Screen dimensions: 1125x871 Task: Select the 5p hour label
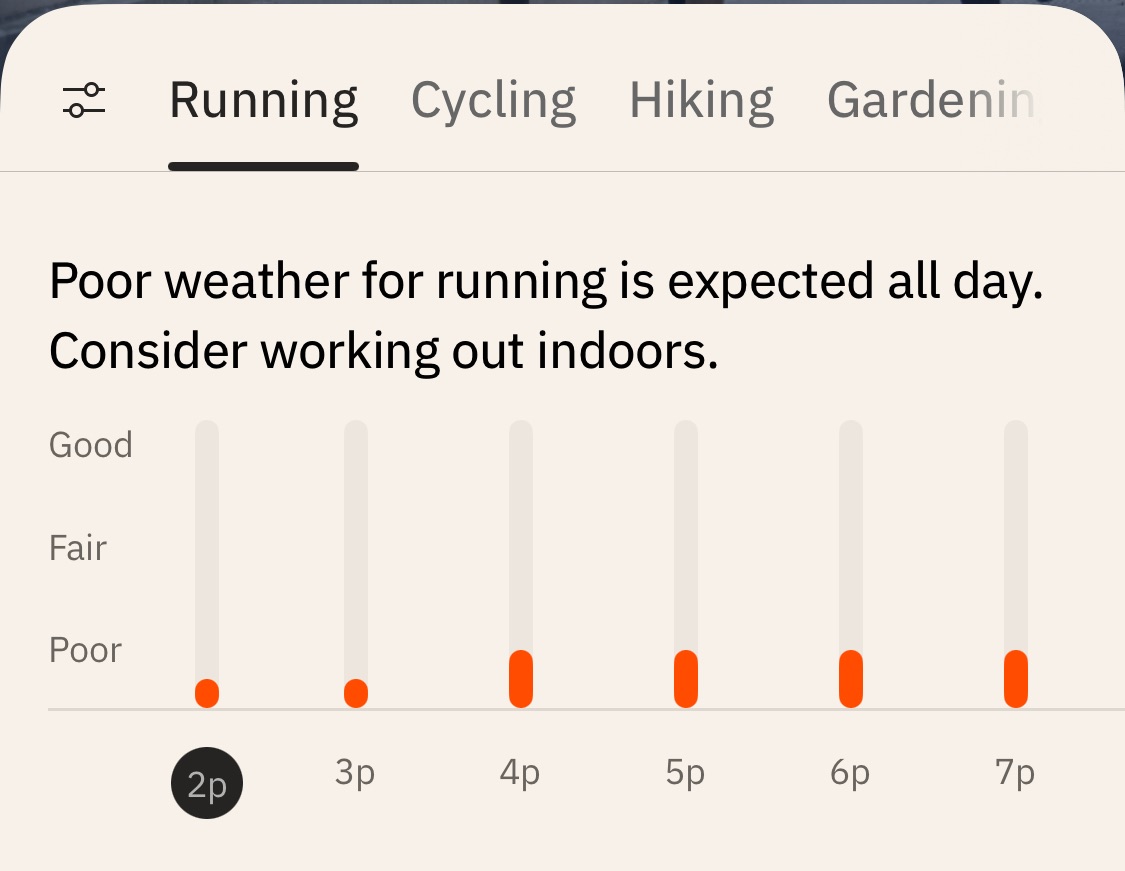(x=685, y=773)
